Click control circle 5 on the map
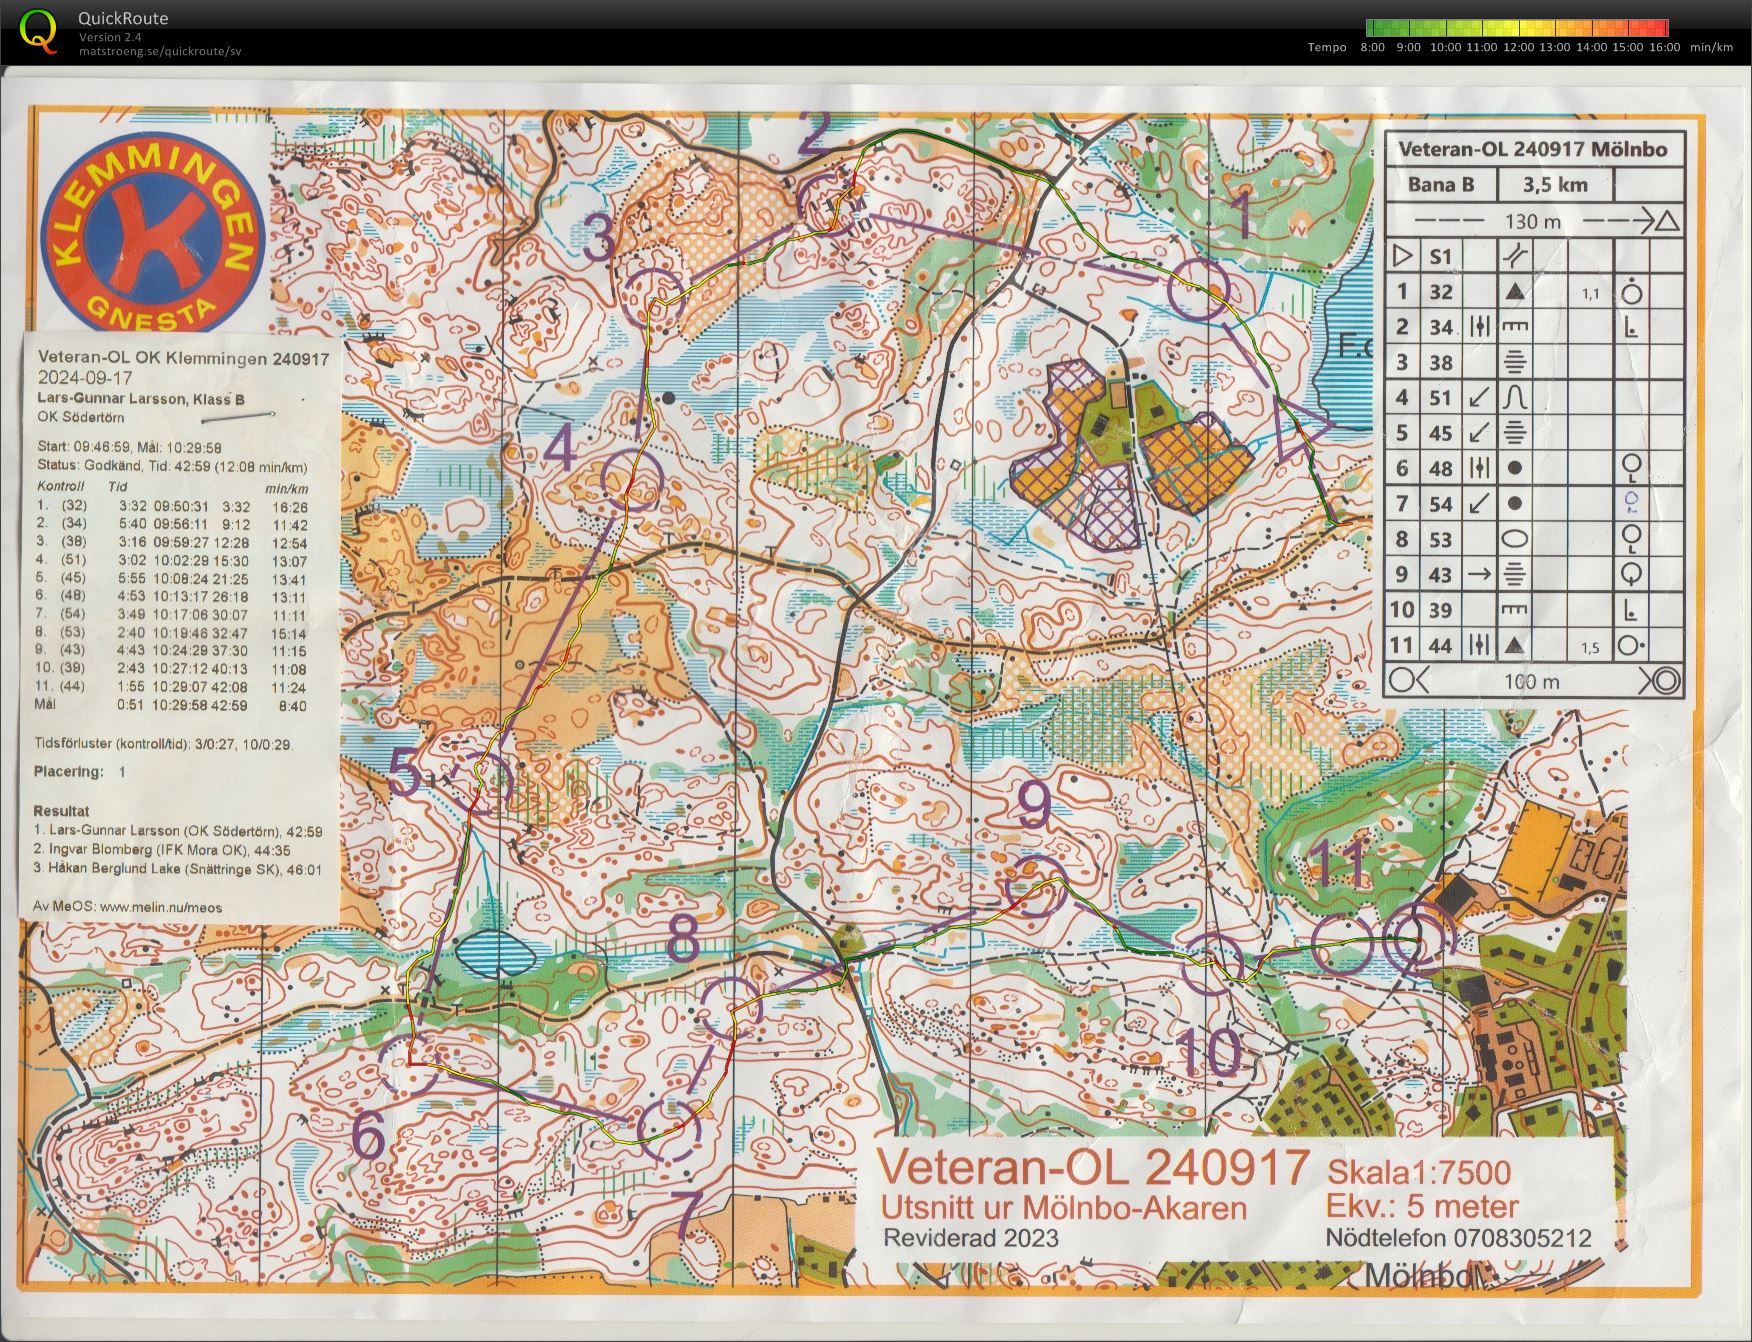The image size is (1752, 1342). point(481,785)
